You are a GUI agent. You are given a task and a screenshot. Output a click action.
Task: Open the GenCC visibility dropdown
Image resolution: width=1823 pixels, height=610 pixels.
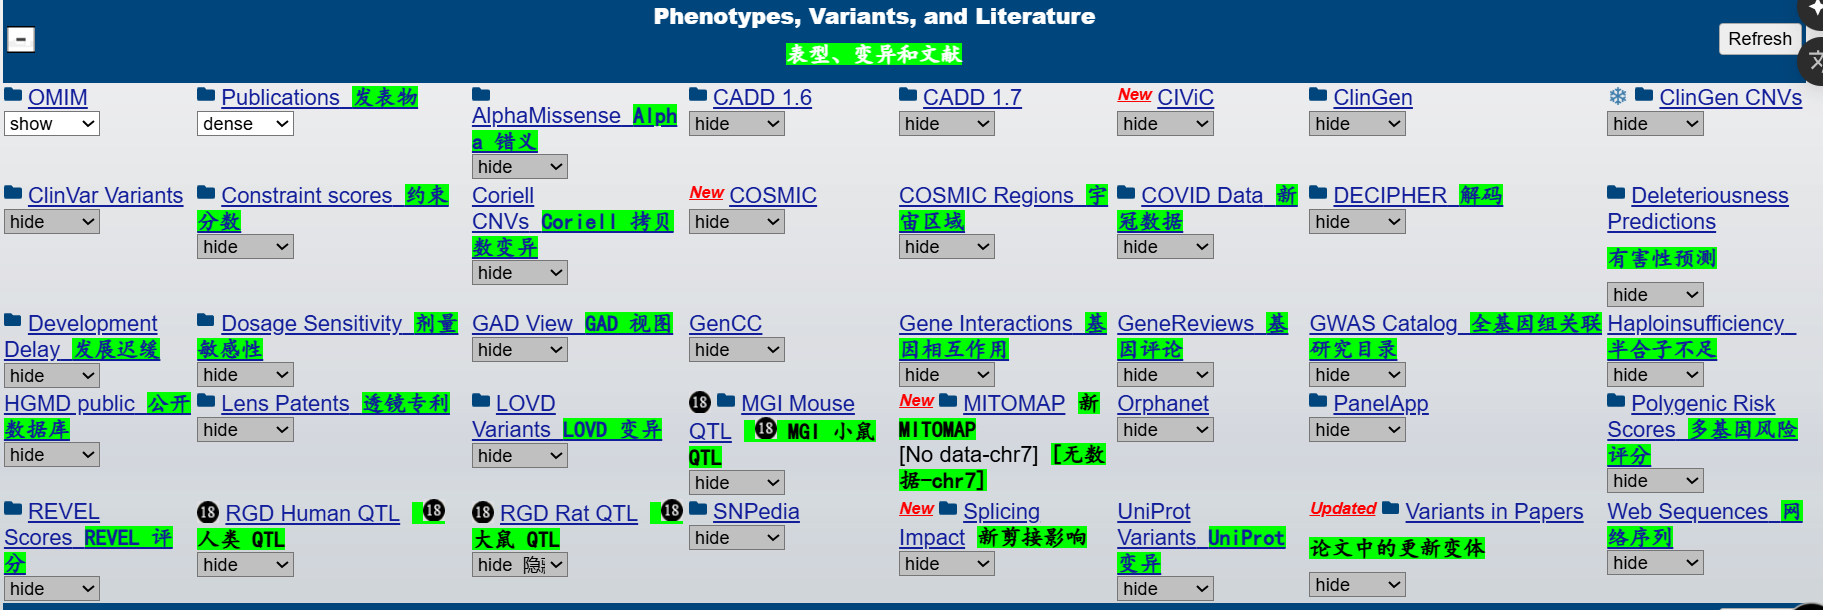737,350
